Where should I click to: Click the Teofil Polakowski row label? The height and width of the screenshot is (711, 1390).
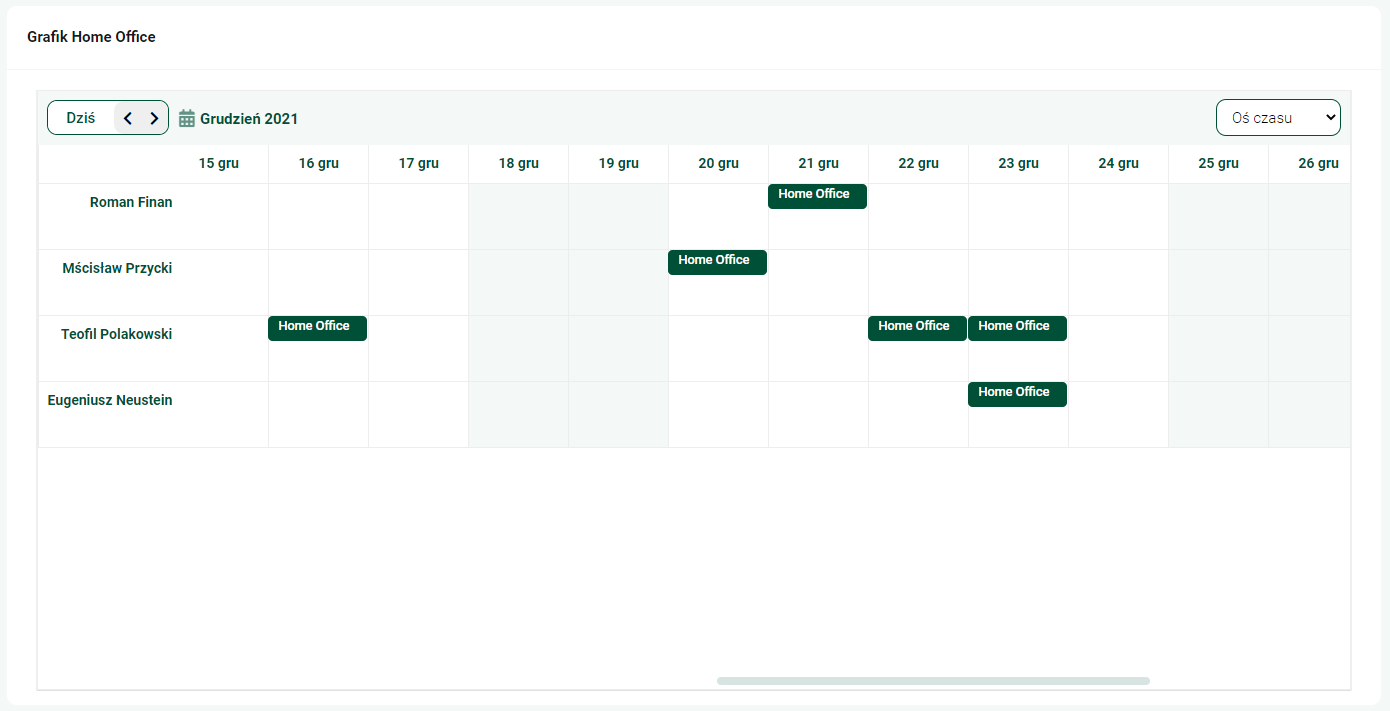click(117, 334)
